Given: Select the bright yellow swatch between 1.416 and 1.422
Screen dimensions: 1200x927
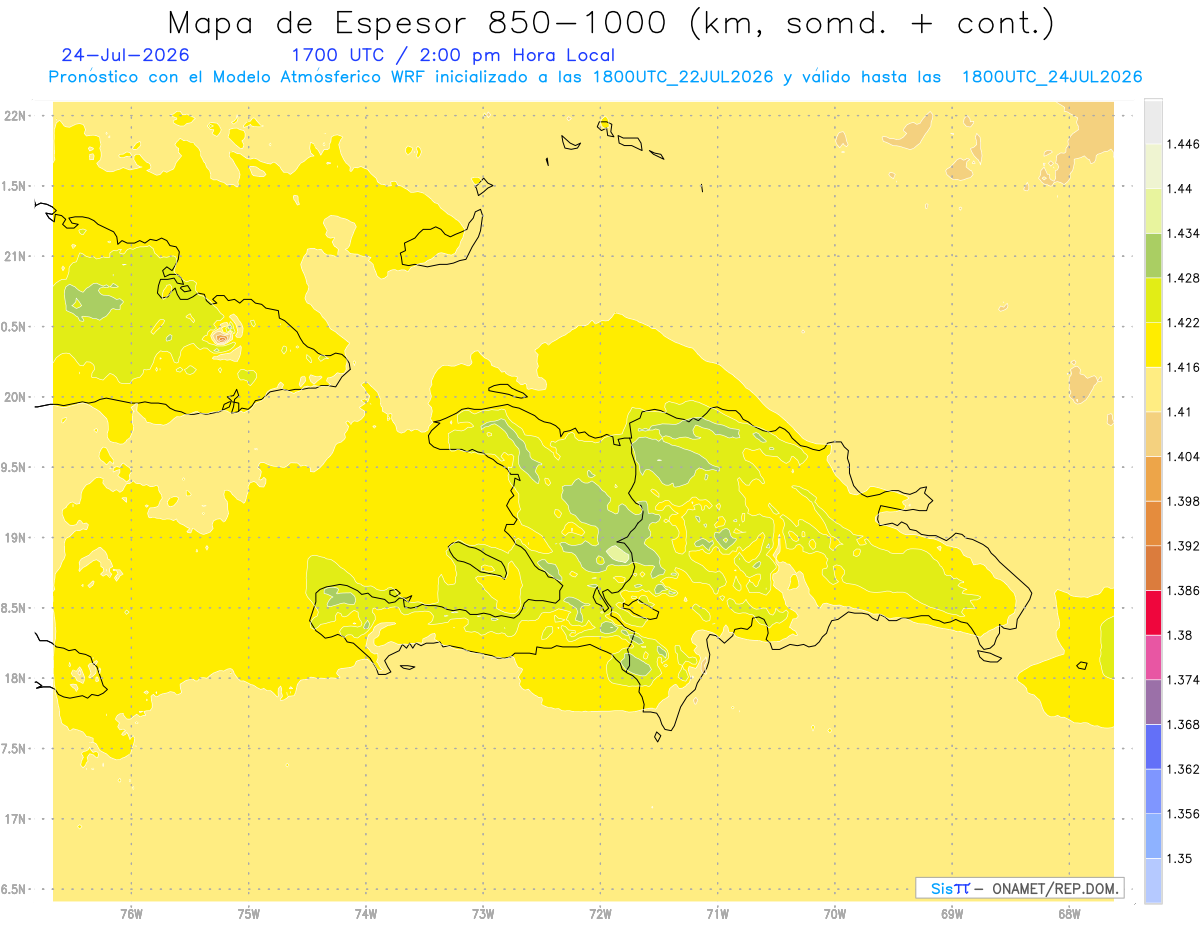Looking at the screenshot, I should [x=1153, y=345].
